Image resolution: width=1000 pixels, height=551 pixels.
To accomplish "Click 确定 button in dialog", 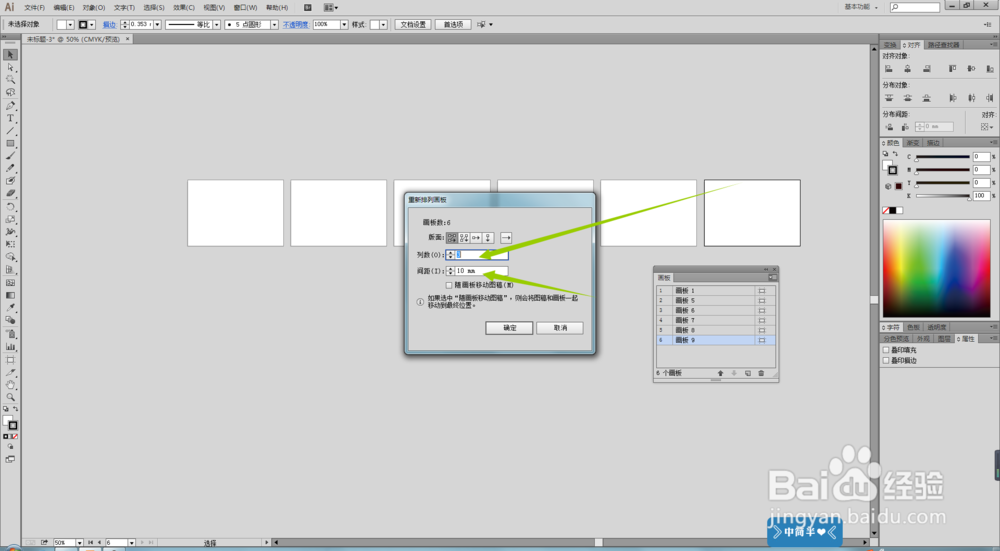I will (x=509, y=328).
